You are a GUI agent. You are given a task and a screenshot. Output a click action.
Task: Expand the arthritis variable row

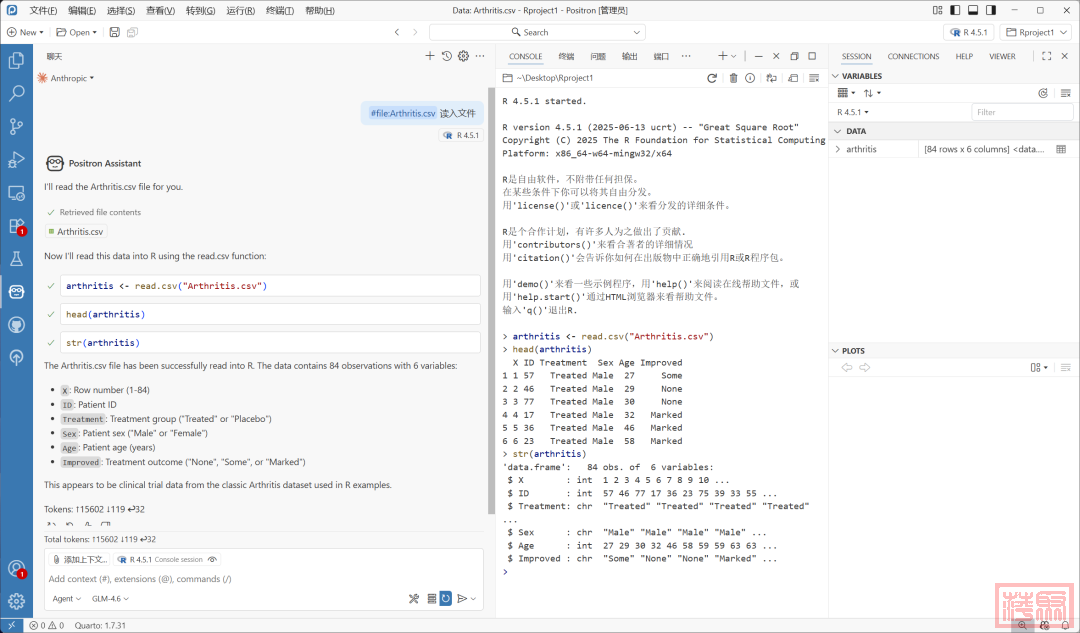point(837,149)
